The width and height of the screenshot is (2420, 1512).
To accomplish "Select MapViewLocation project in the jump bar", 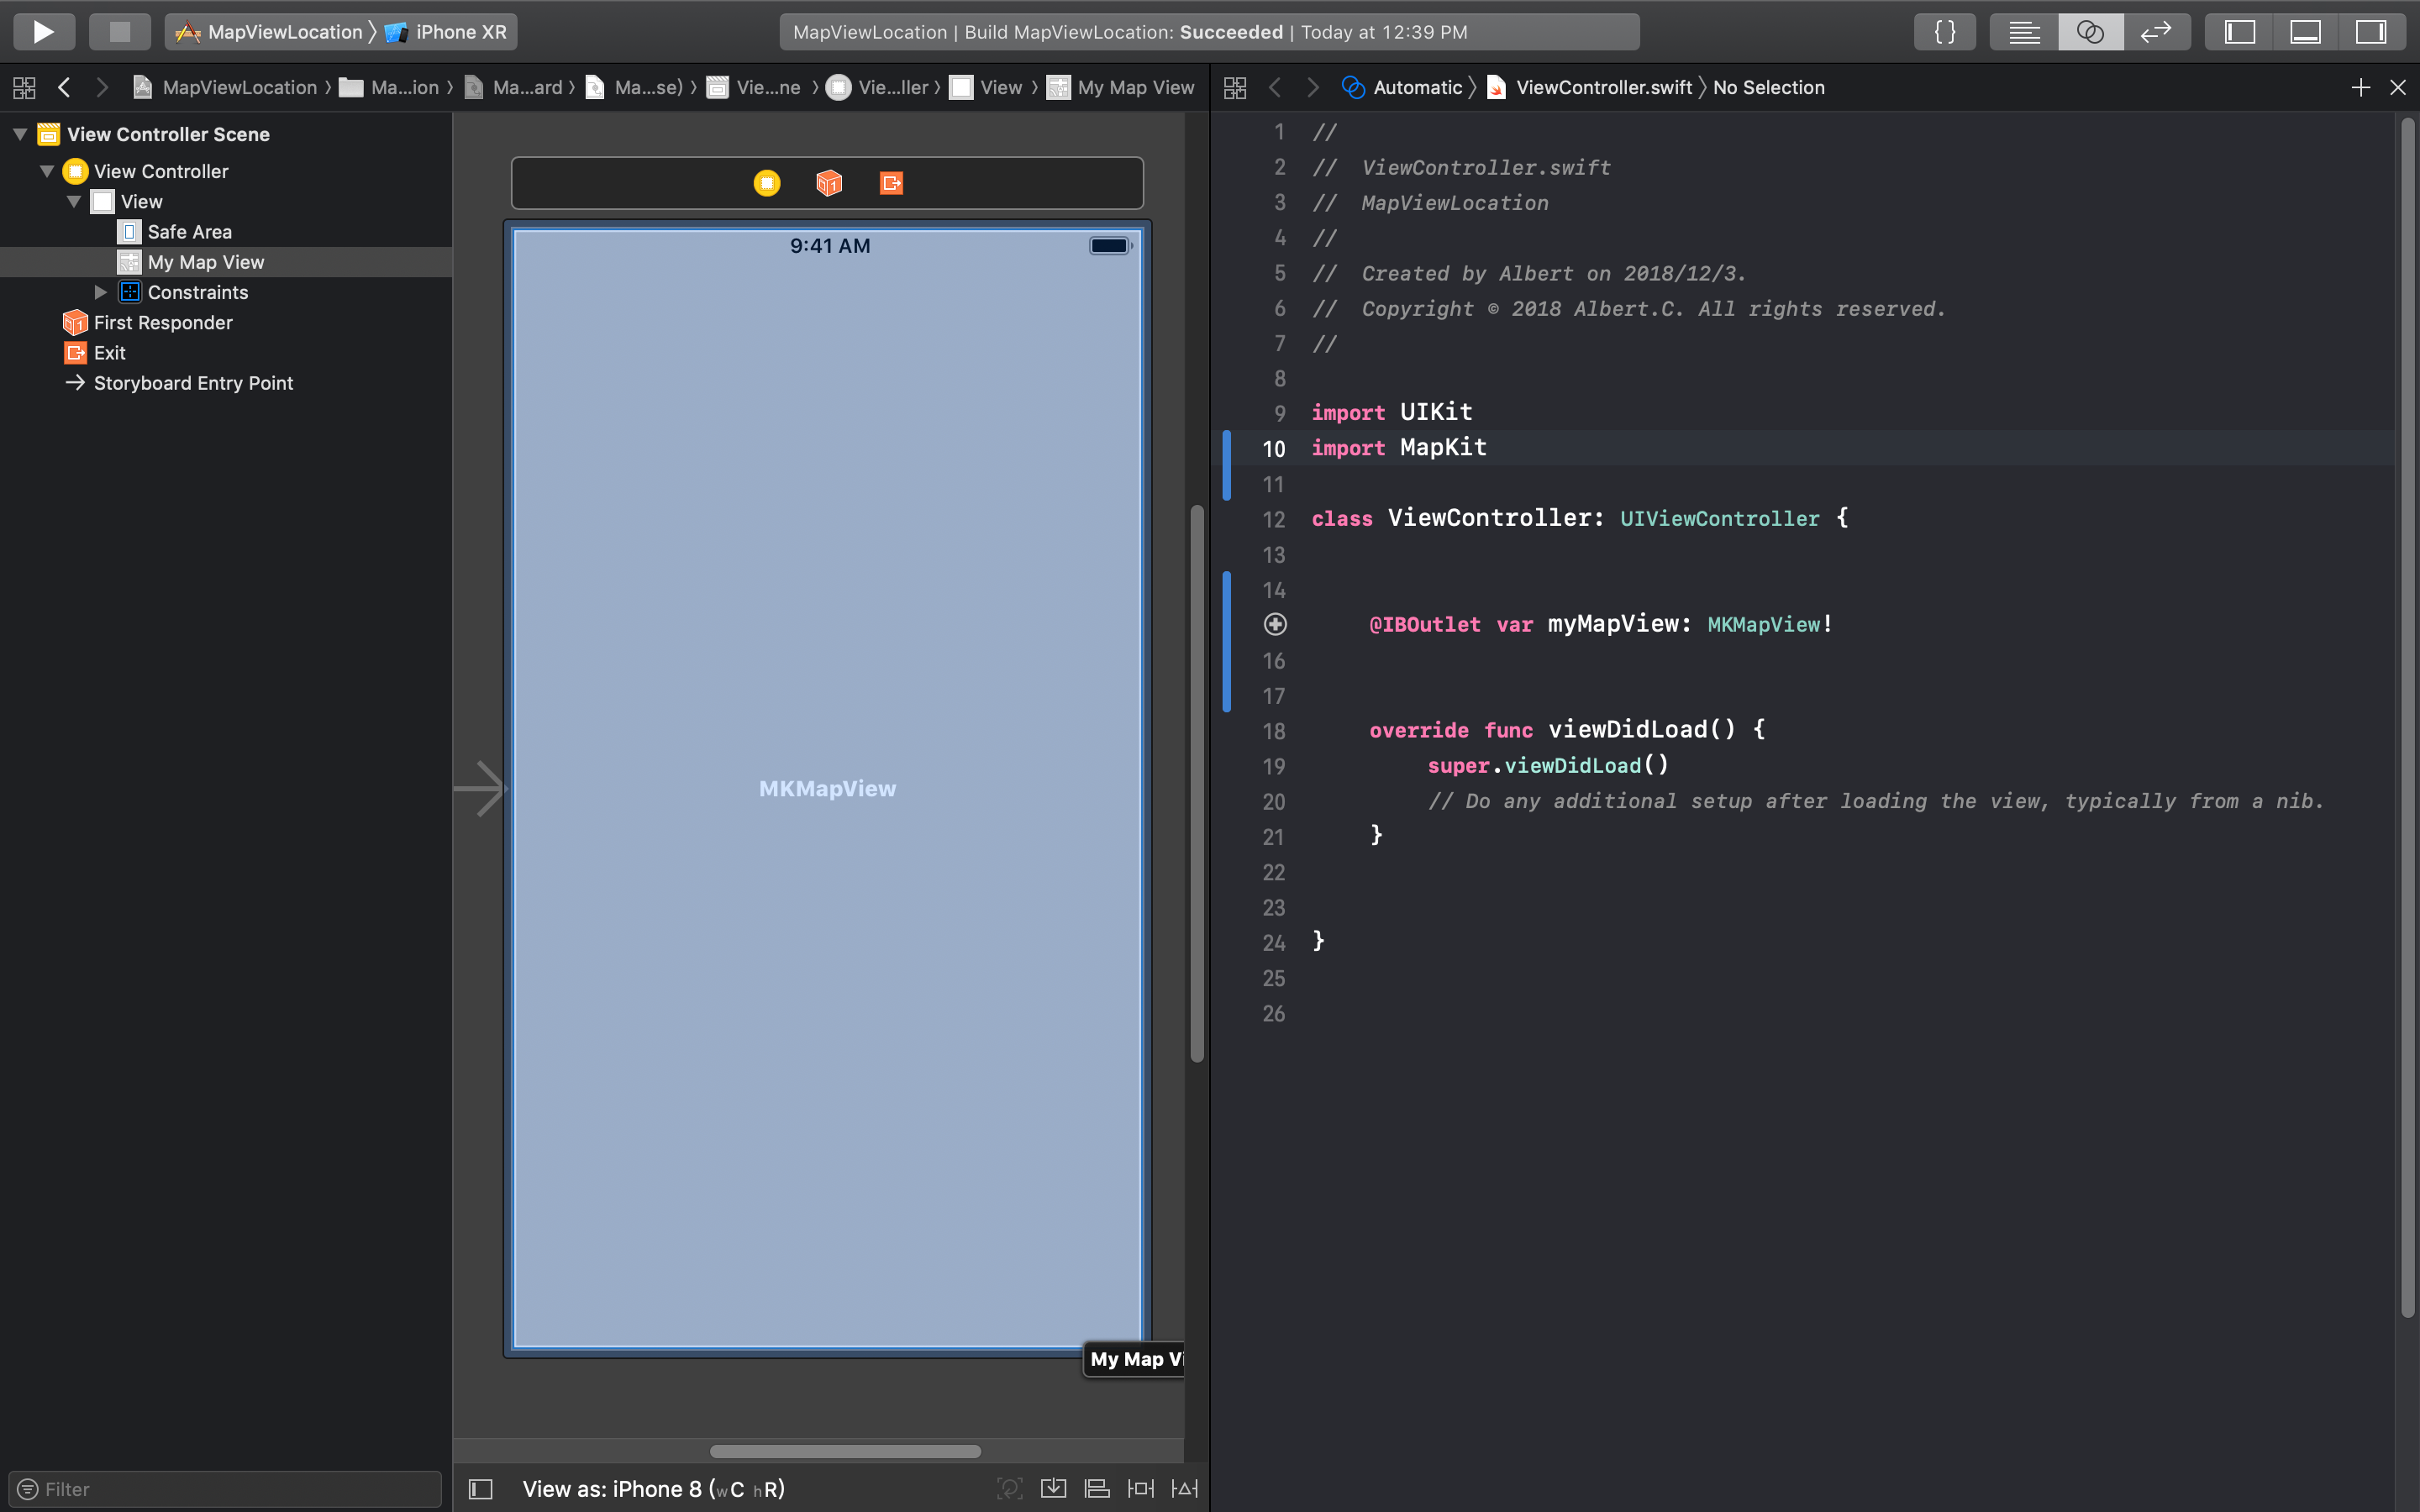I will tap(225, 88).
